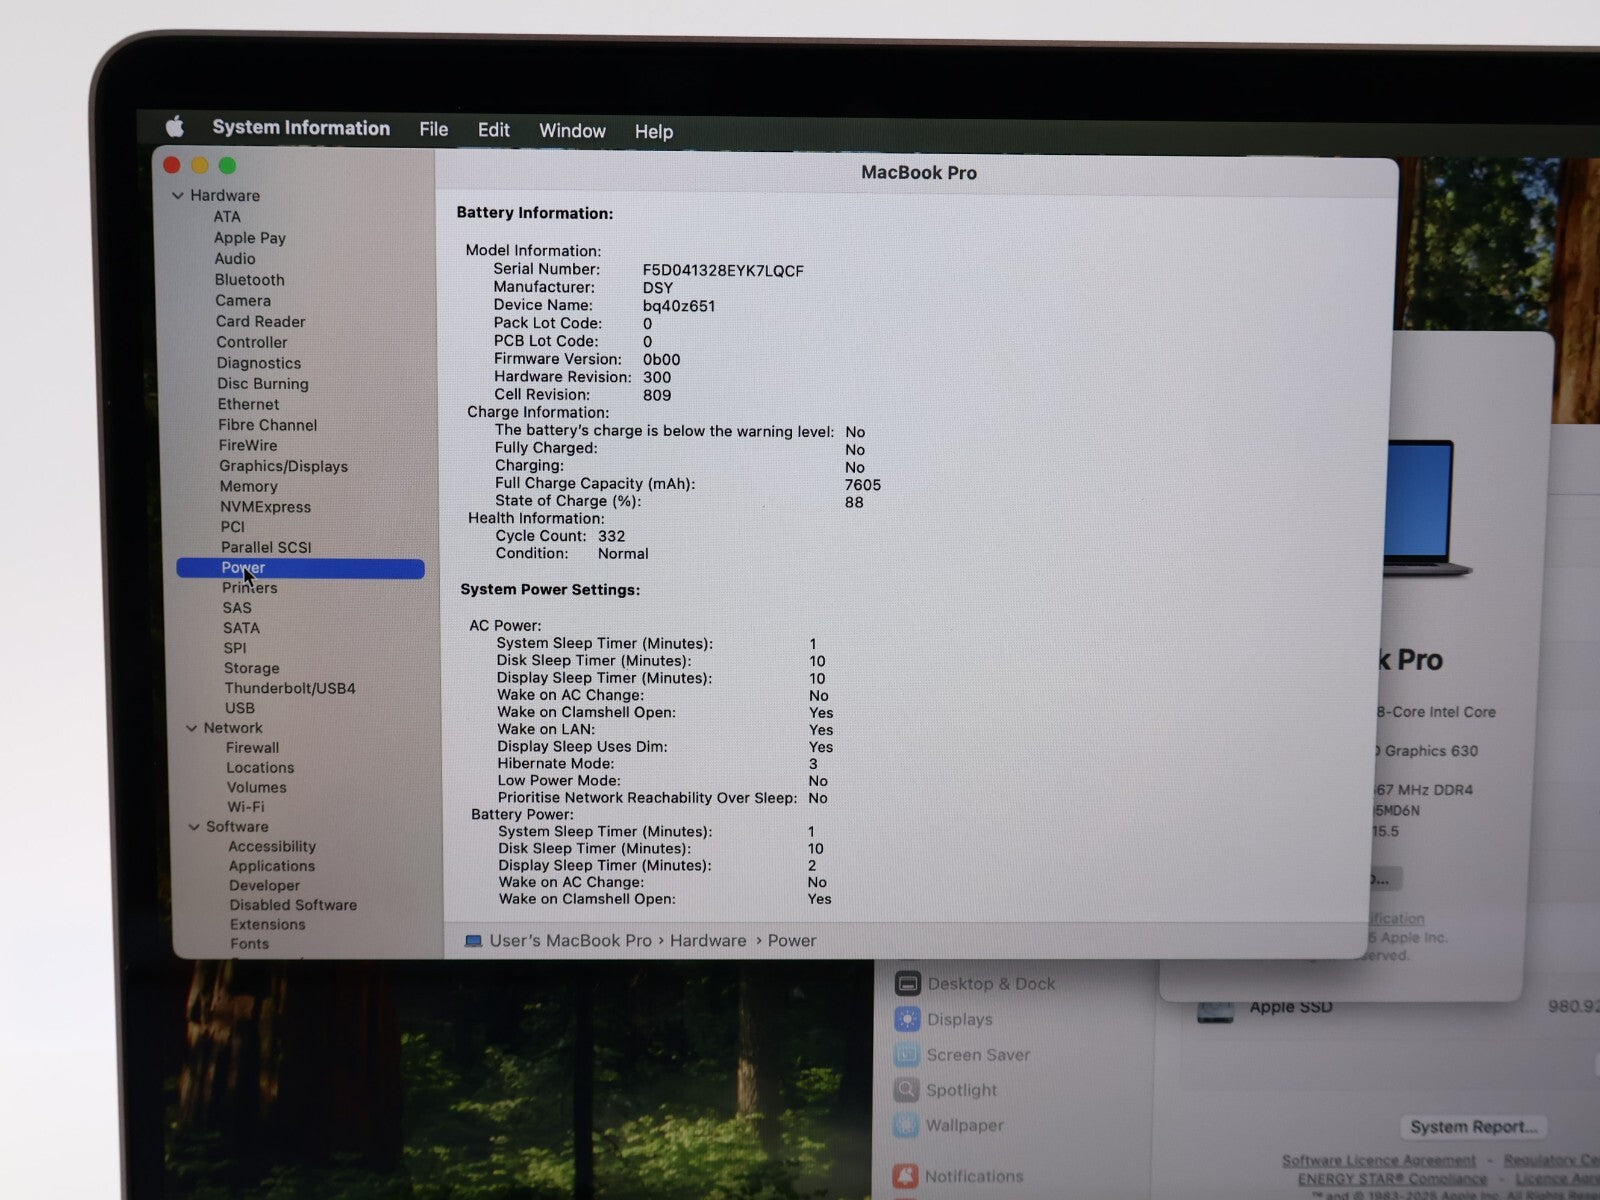1600x1200 pixels.
Task: Open the Edit menu
Action: pyautogui.click(x=493, y=130)
